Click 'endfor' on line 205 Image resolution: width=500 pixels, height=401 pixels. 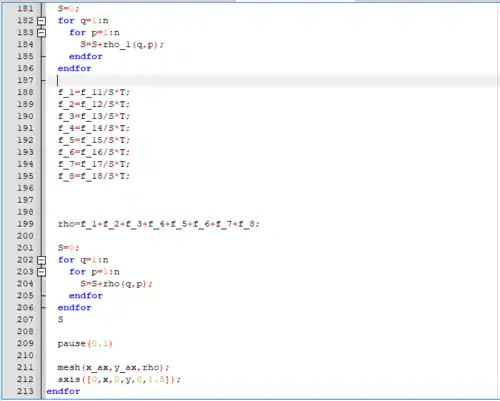[x=86, y=296]
